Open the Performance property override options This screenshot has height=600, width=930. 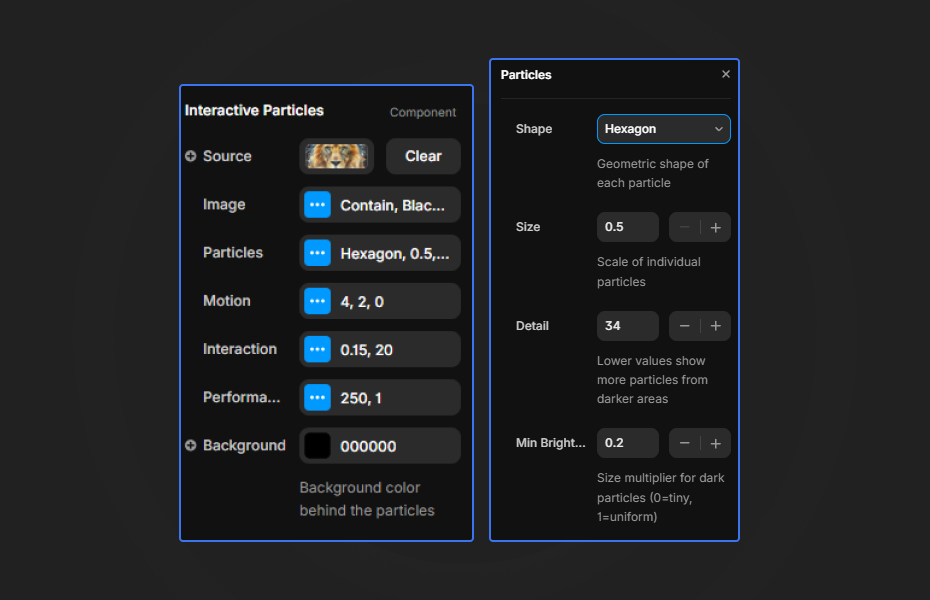pos(317,397)
